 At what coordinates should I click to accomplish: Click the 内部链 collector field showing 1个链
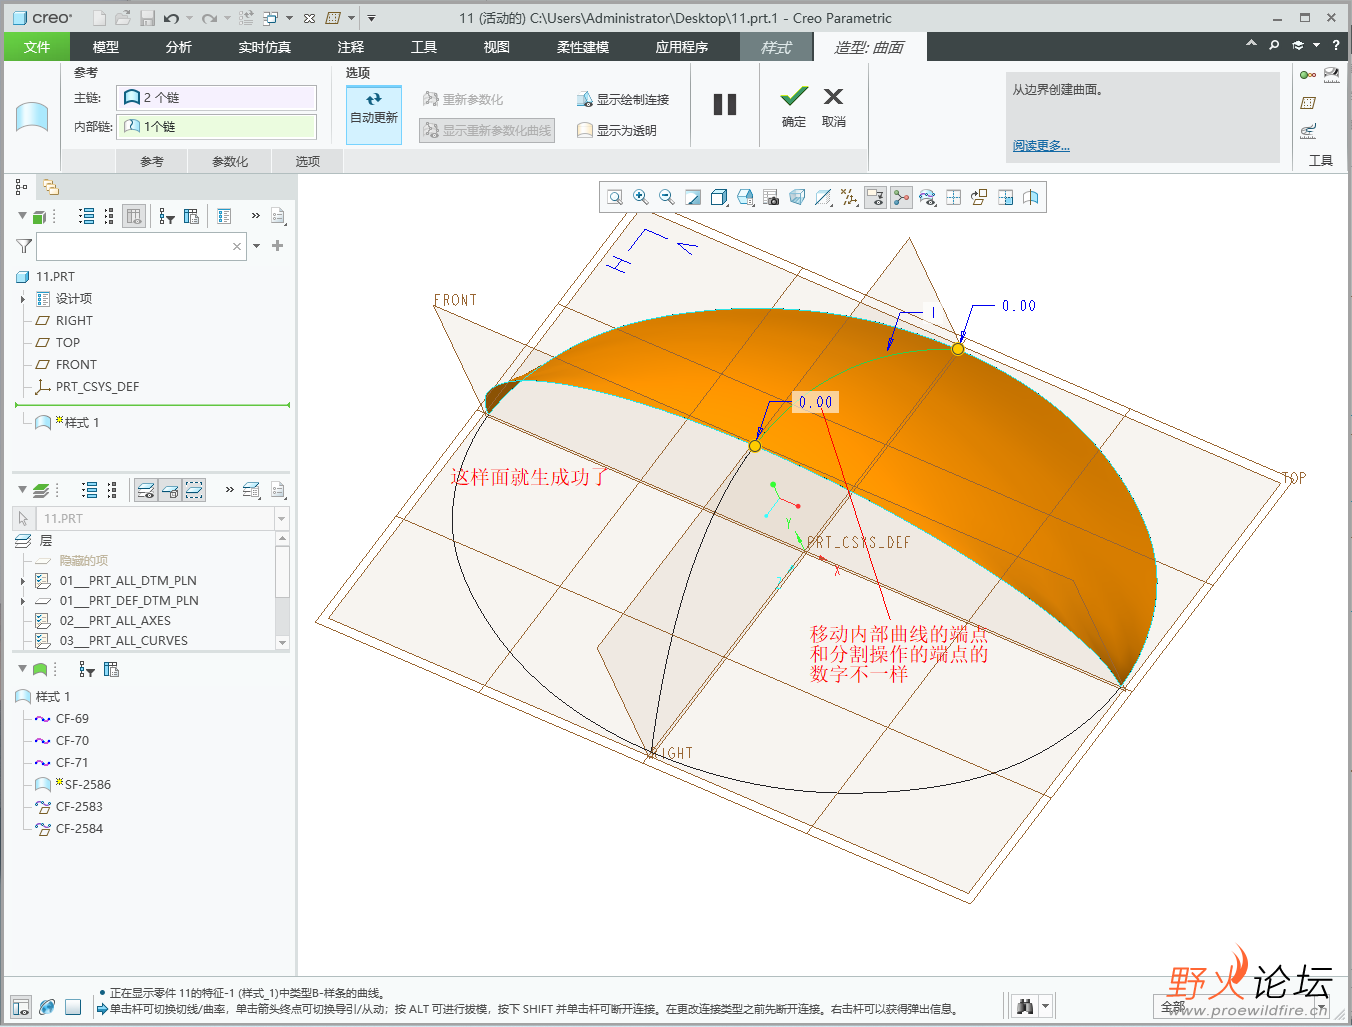point(216,126)
